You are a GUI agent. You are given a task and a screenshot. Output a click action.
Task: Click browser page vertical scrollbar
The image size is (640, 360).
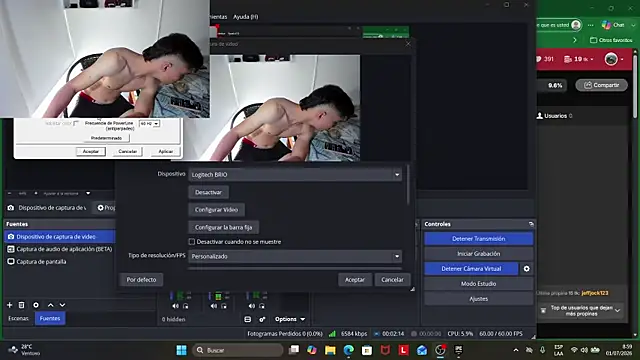click(x=635, y=86)
